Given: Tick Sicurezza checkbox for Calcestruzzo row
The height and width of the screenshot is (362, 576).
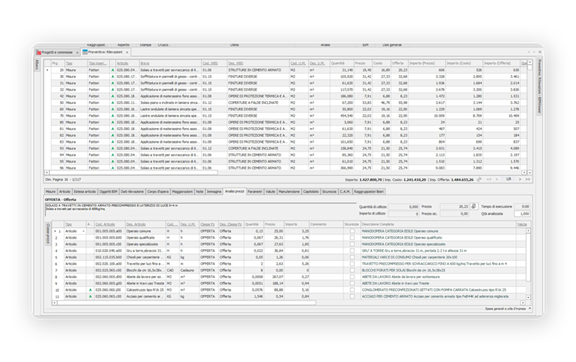Looking at the screenshot, I should coord(352,290).
